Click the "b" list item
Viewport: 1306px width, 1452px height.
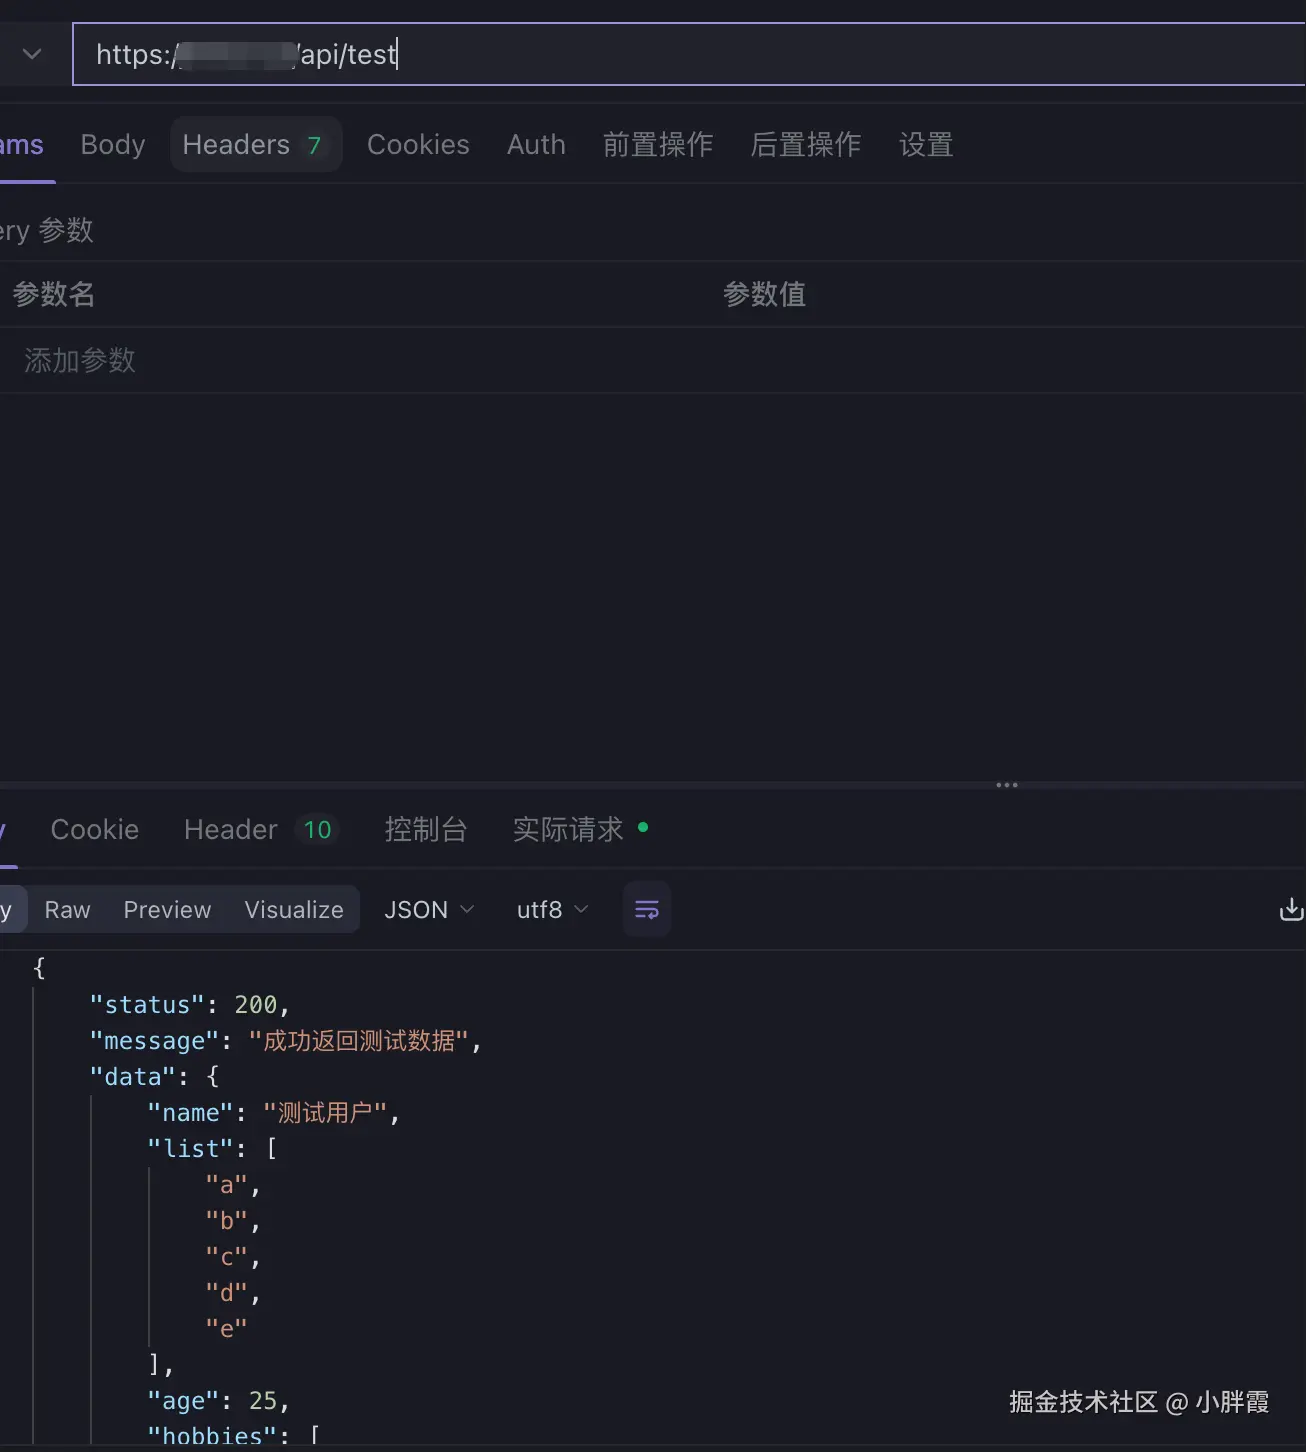tap(233, 1221)
